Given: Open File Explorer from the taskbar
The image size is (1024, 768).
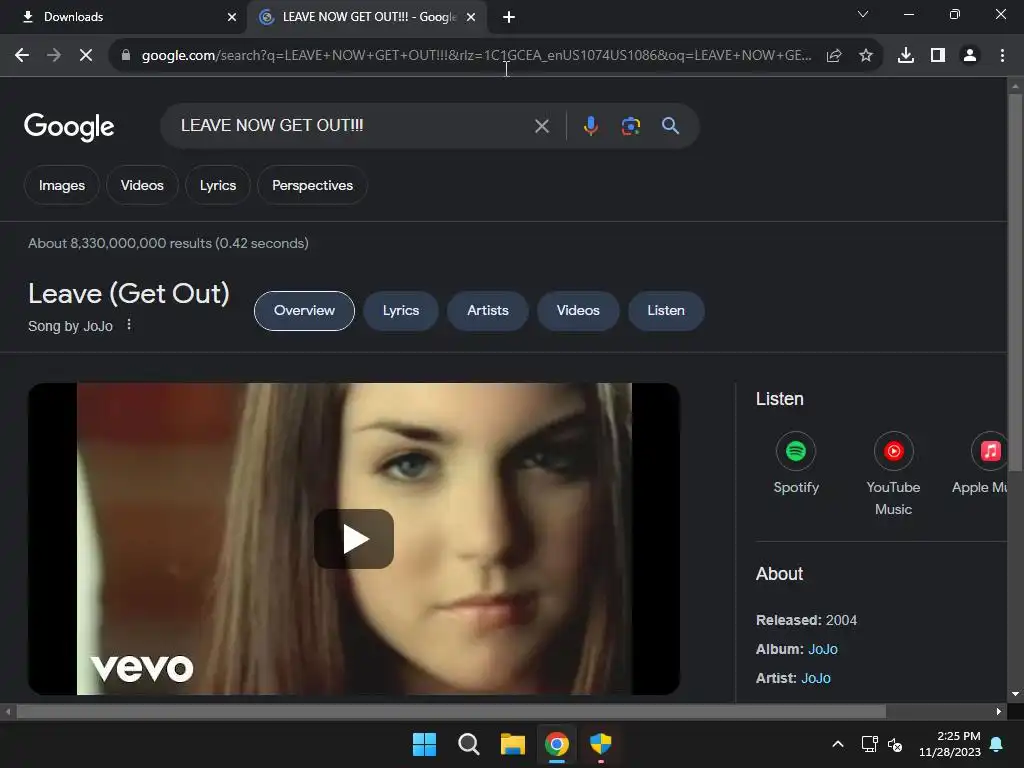Looking at the screenshot, I should pos(513,744).
